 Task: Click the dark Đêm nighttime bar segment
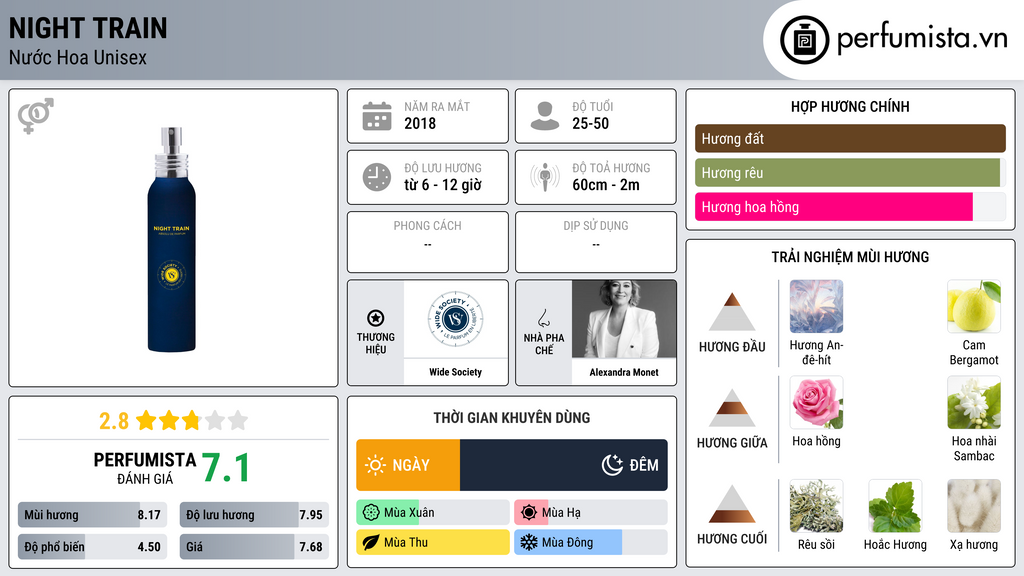pos(564,465)
